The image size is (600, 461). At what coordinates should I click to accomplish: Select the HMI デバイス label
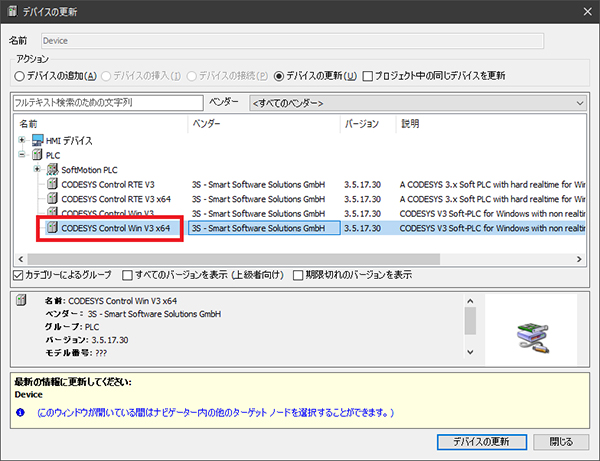[x=69, y=141]
